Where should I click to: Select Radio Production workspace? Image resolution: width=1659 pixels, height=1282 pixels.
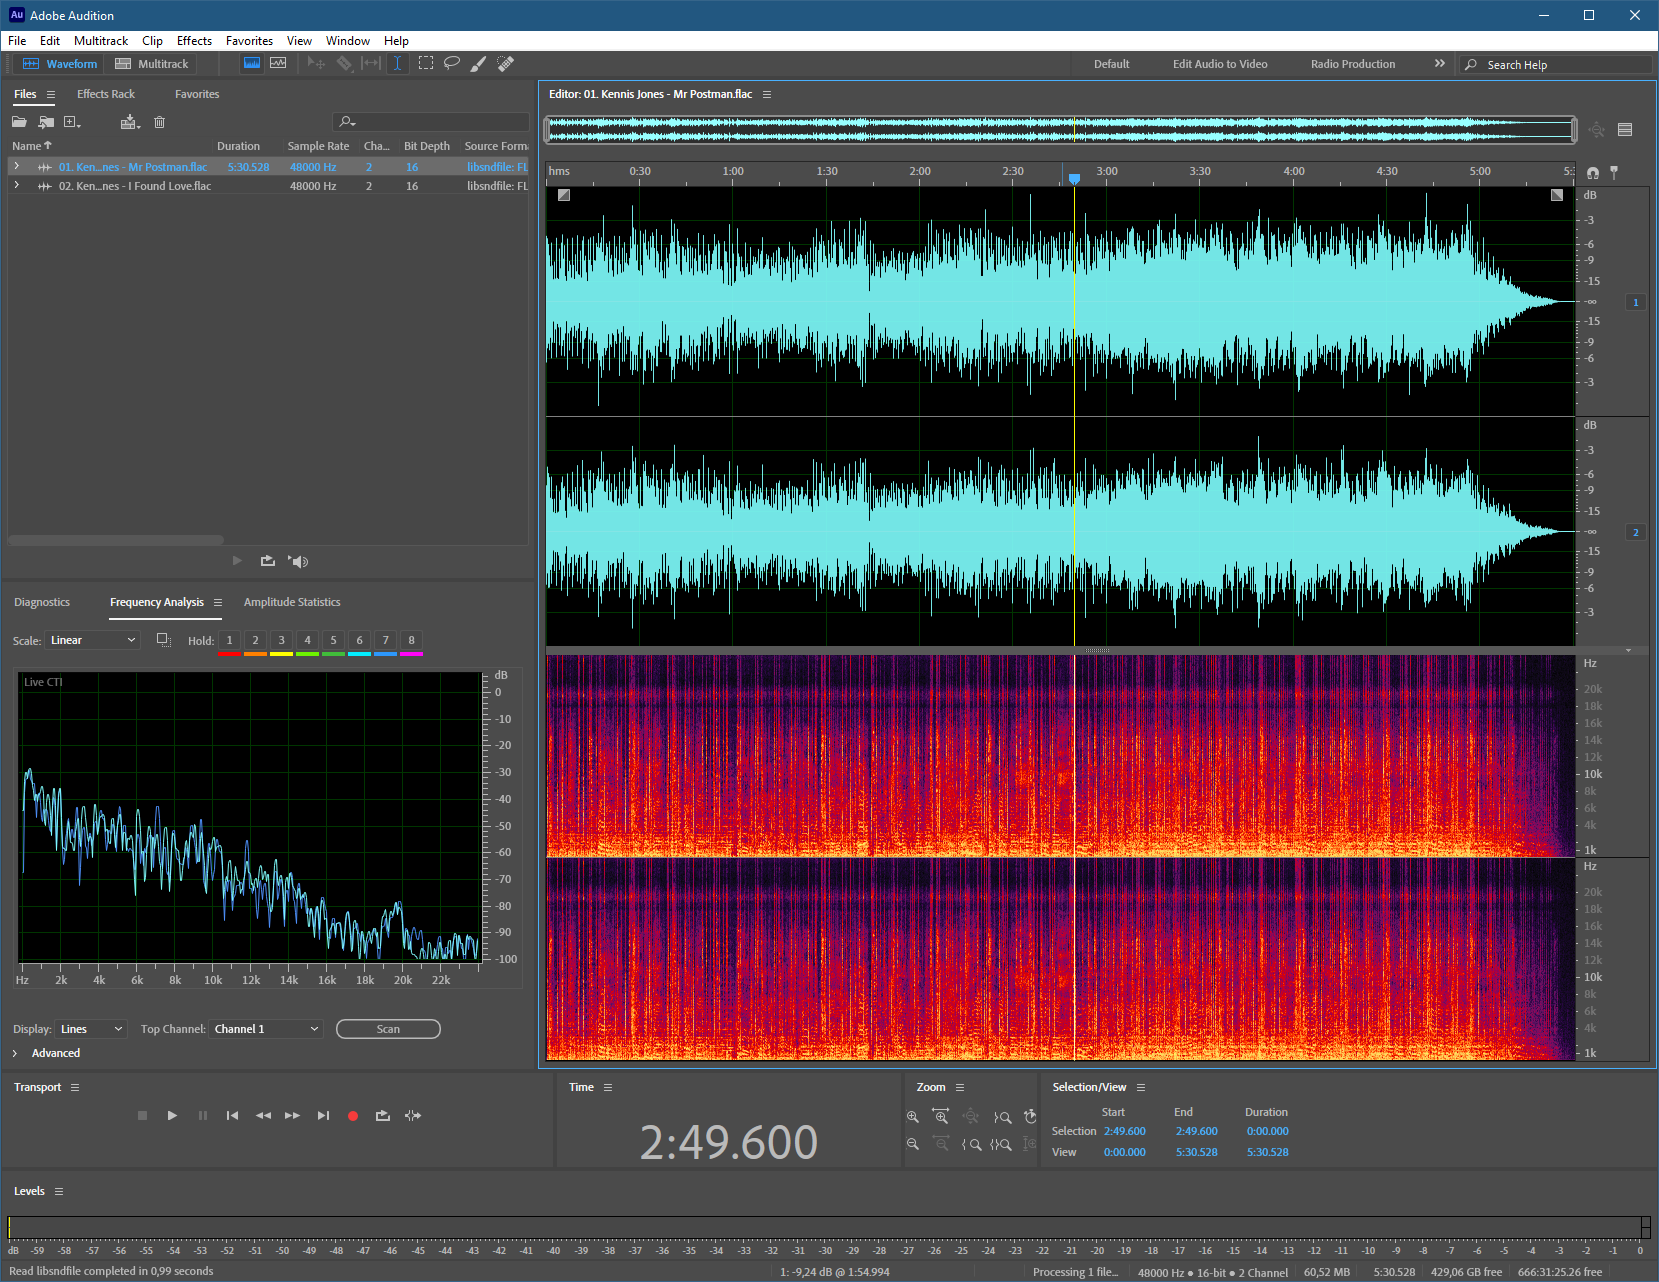pos(1353,64)
